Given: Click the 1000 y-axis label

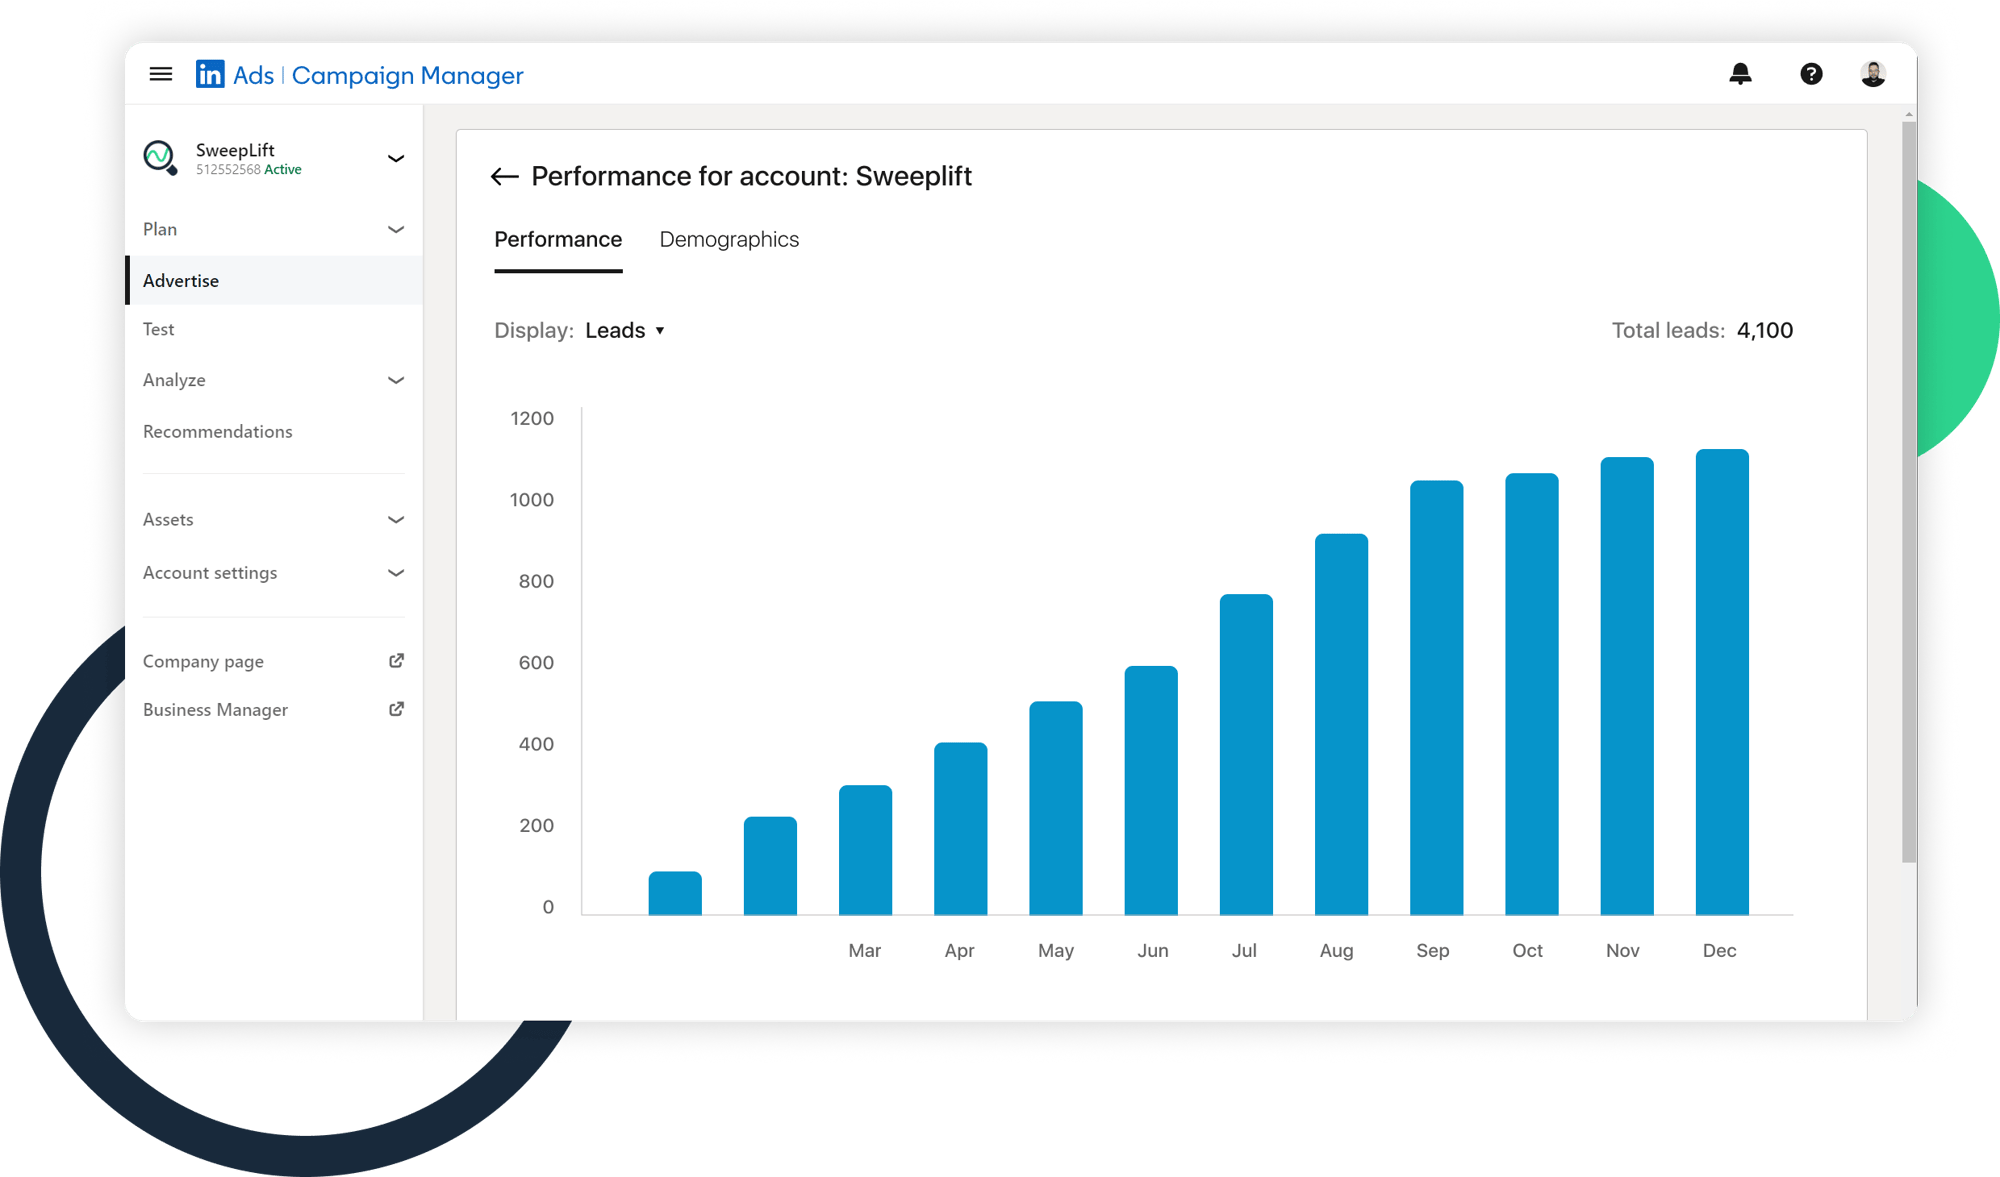Looking at the screenshot, I should click(532, 500).
